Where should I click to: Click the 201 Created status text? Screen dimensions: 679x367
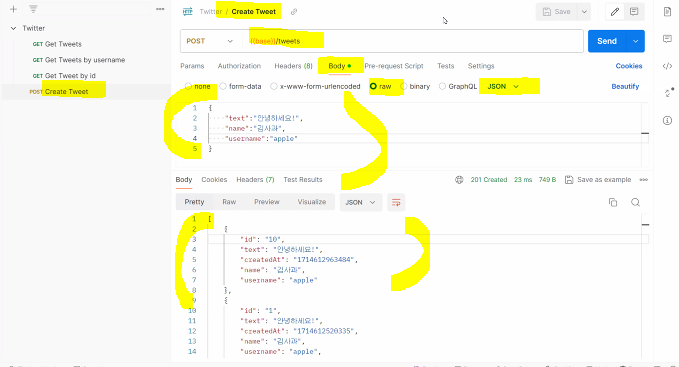tap(489, 180)
